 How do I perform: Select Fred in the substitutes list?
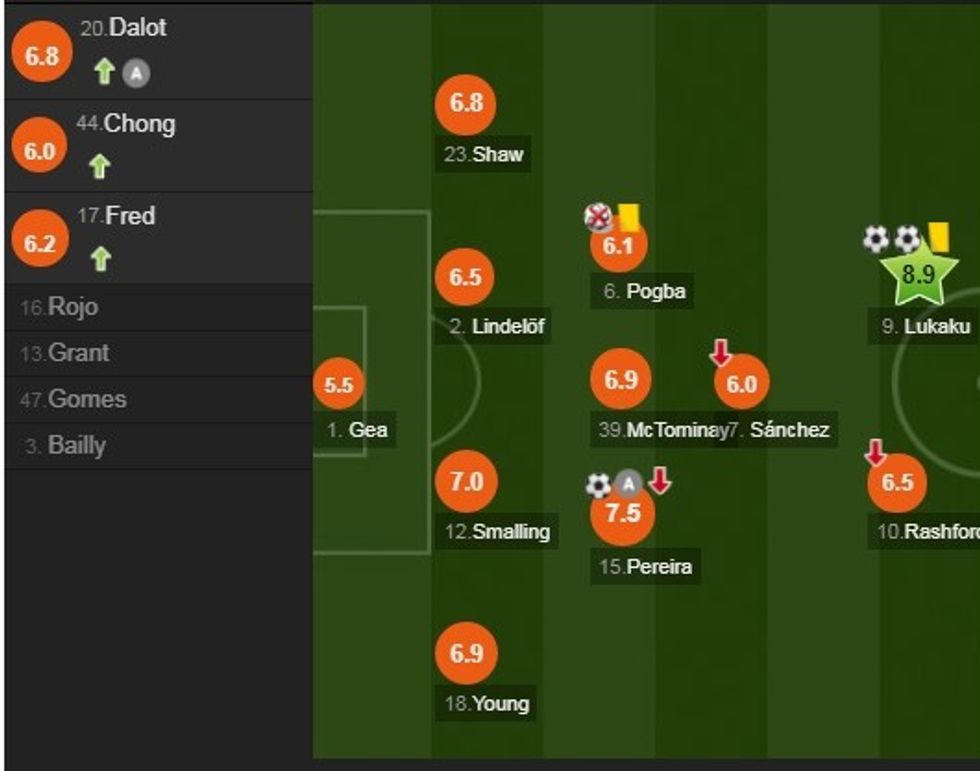coord(130,216)
